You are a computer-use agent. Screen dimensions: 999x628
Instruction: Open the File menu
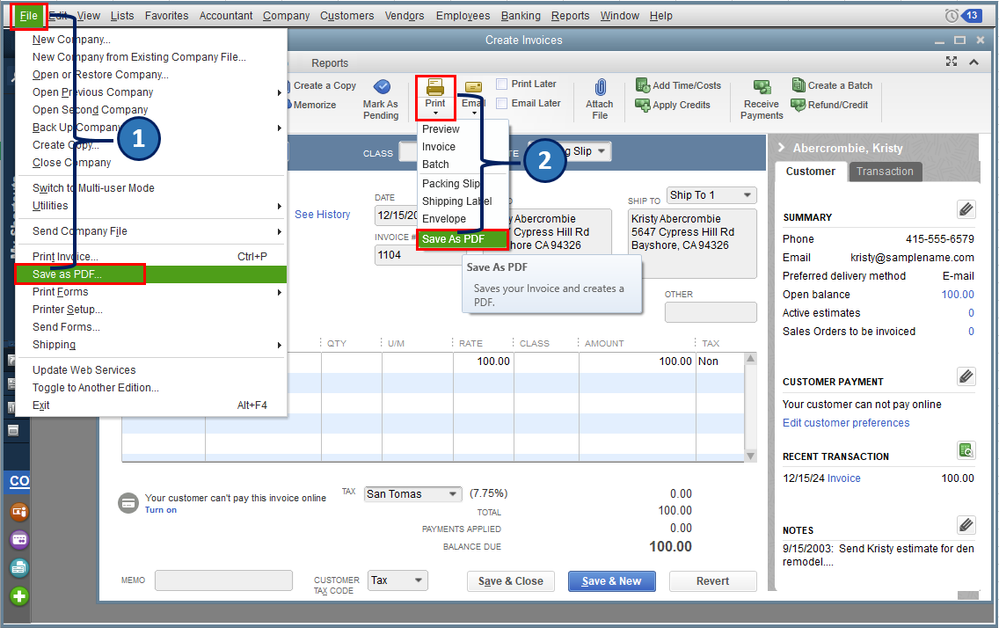coord(29,16)
